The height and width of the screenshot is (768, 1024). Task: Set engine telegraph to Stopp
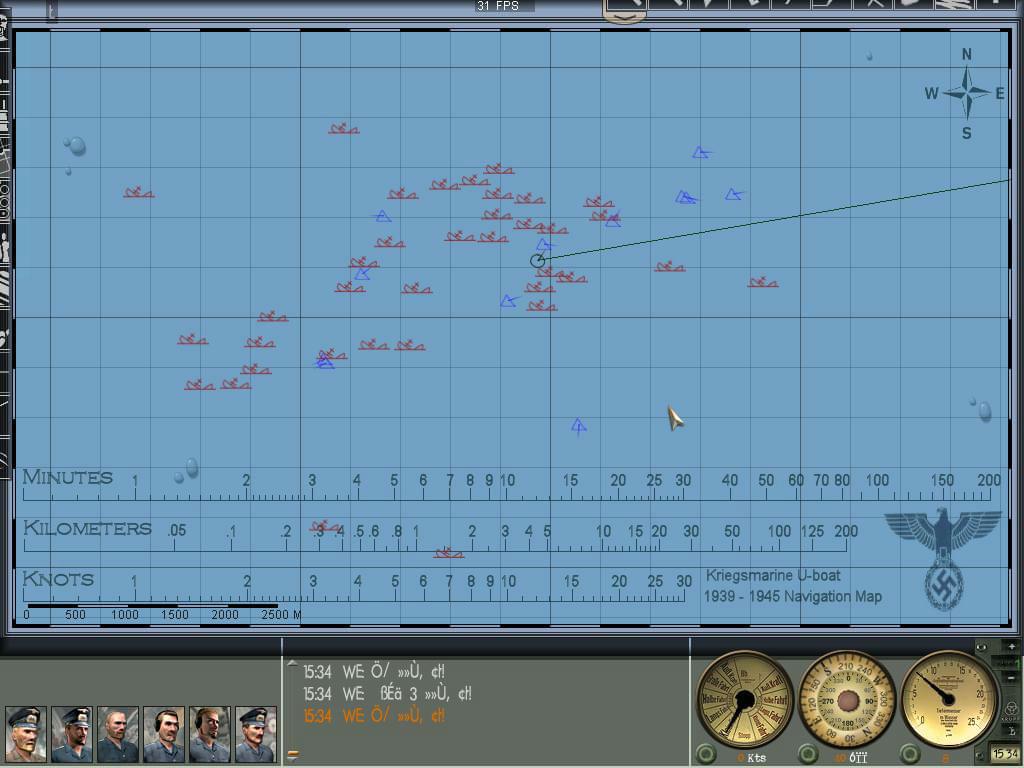click(743, 736)
